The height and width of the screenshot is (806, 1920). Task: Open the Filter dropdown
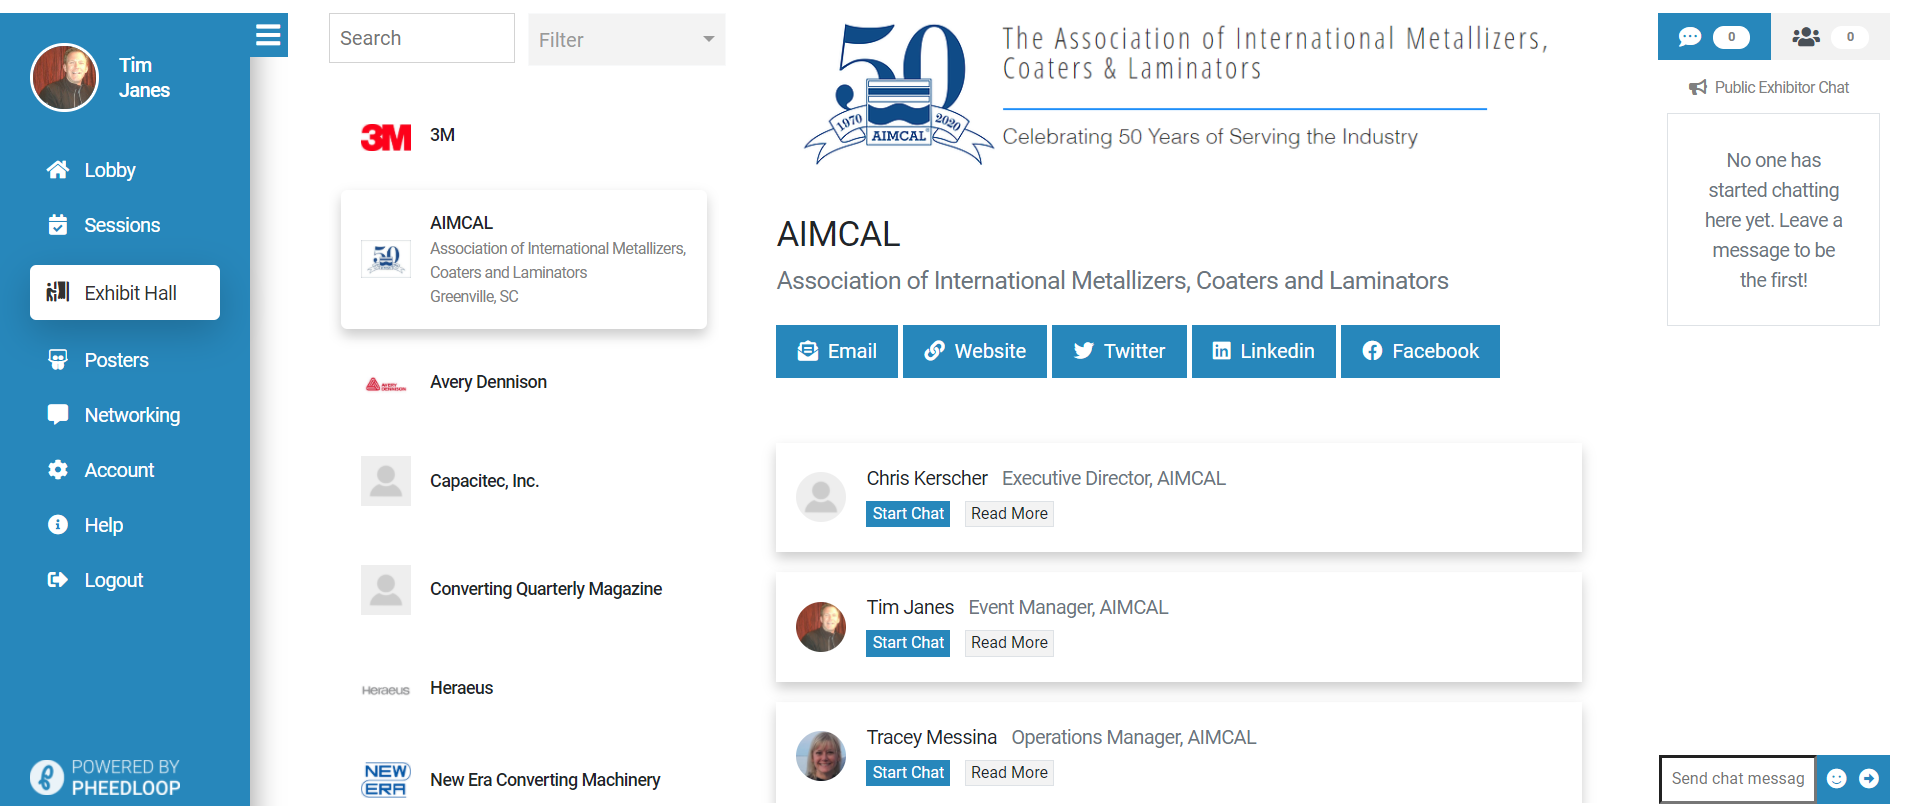point(627,39)
